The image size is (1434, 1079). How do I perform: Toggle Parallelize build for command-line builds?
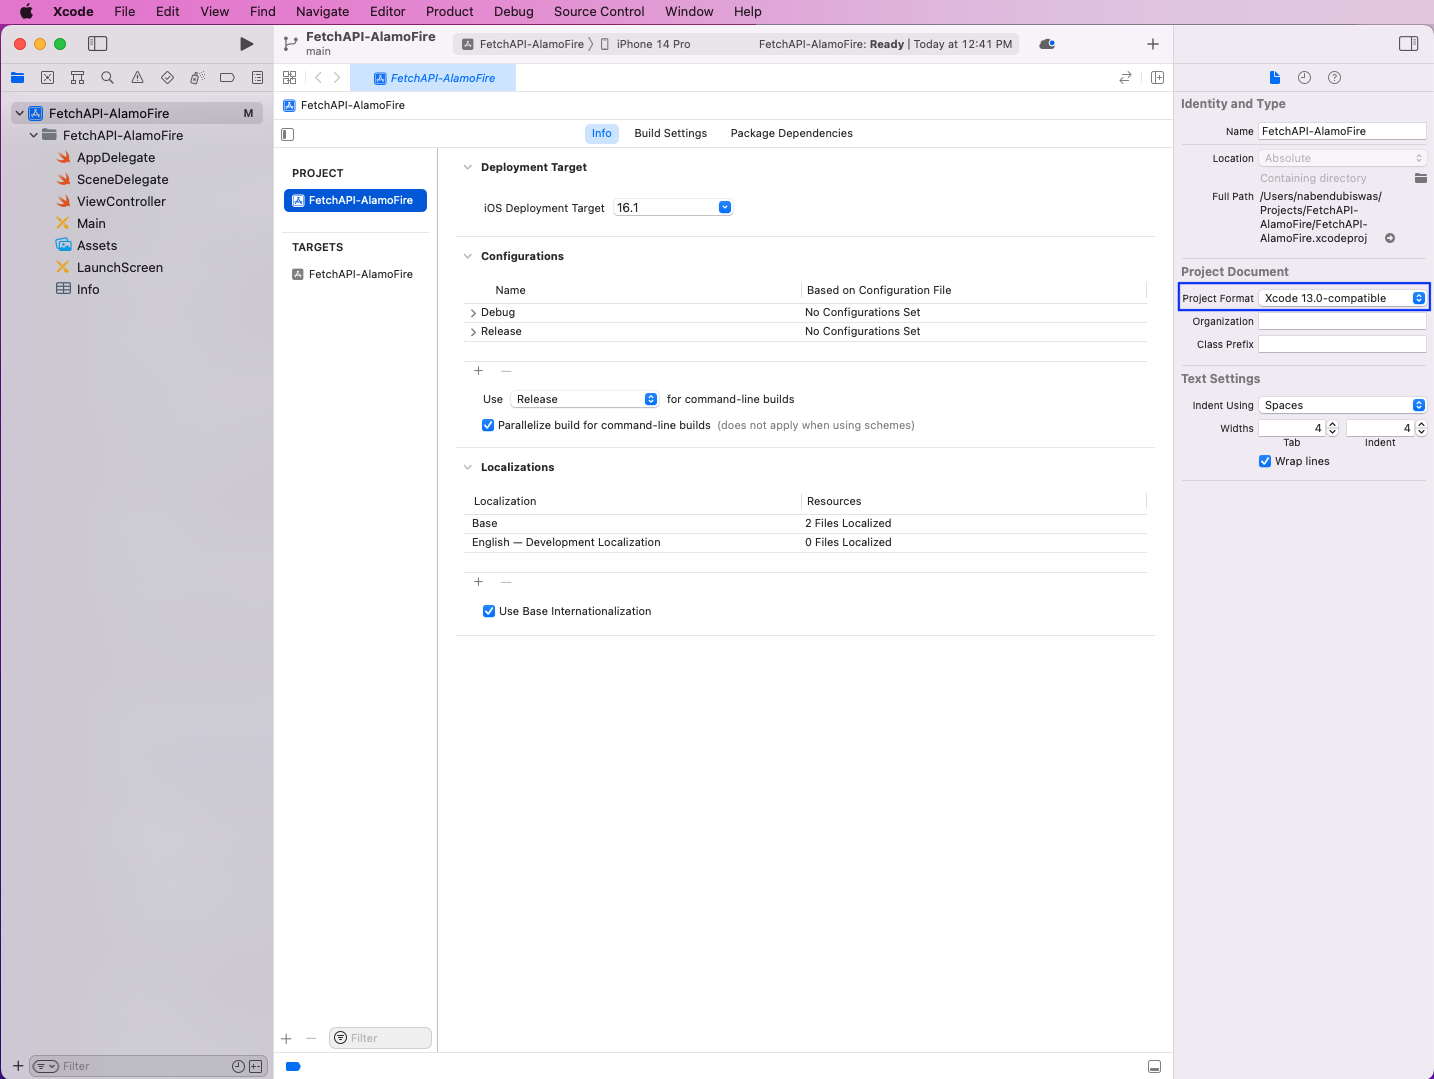pyautogui.click(x=488, y=425)
